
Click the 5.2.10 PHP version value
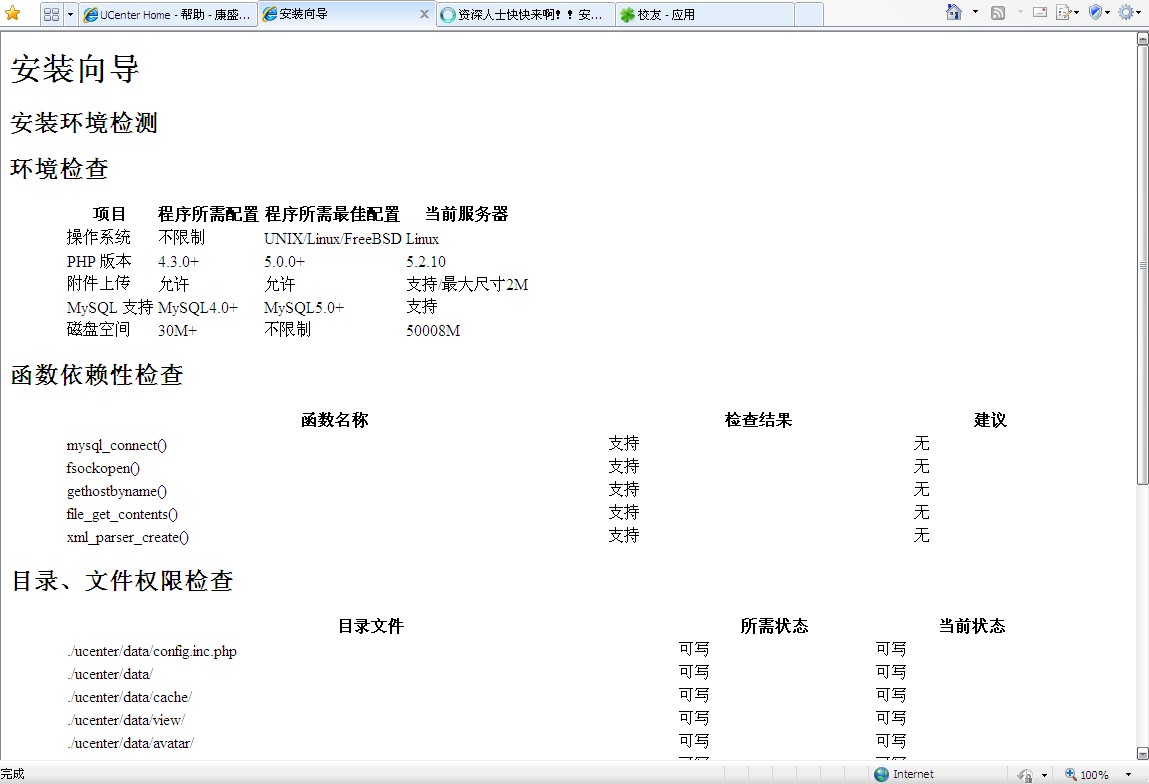tap(426, 262)
